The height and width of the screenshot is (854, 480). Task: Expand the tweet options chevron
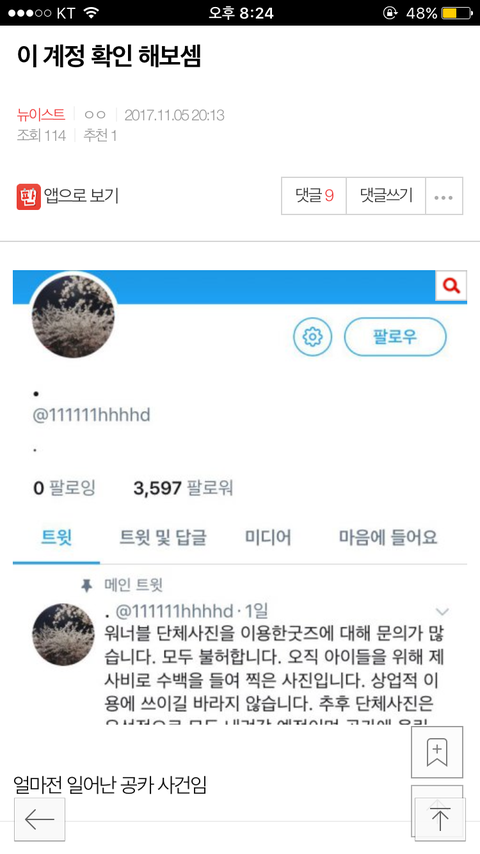442,611
